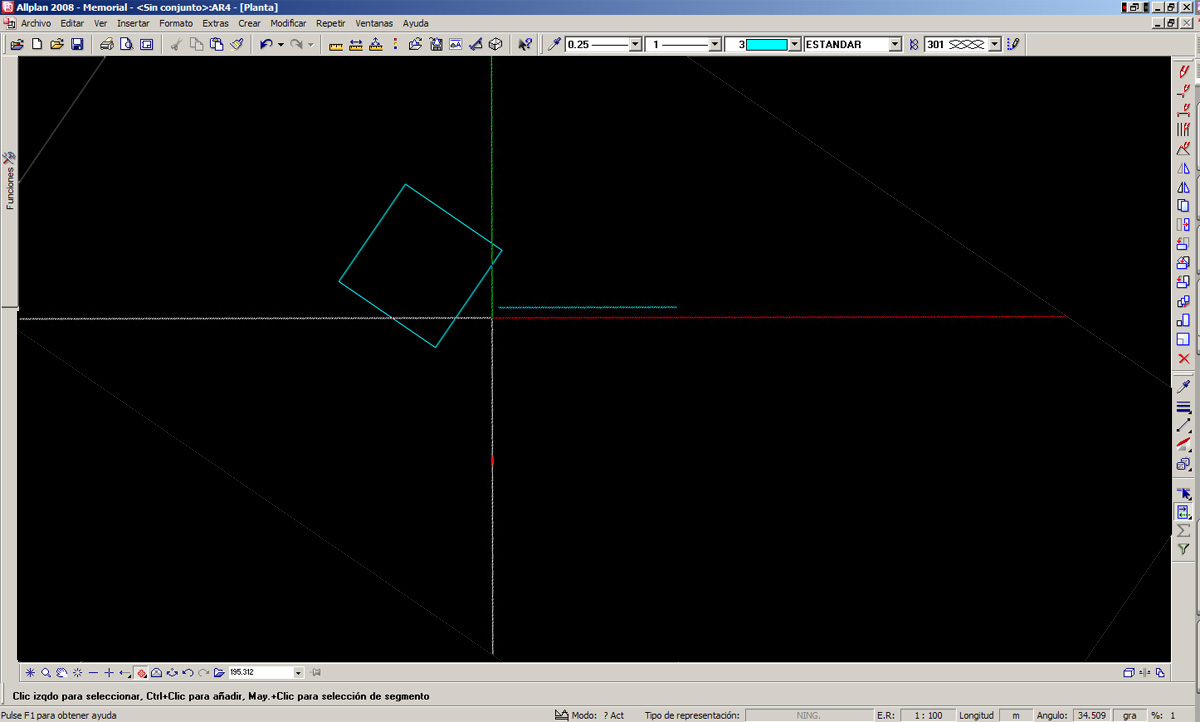Click the new document icon
This screenshot has height=722, width=1200.
click(37, 44)
